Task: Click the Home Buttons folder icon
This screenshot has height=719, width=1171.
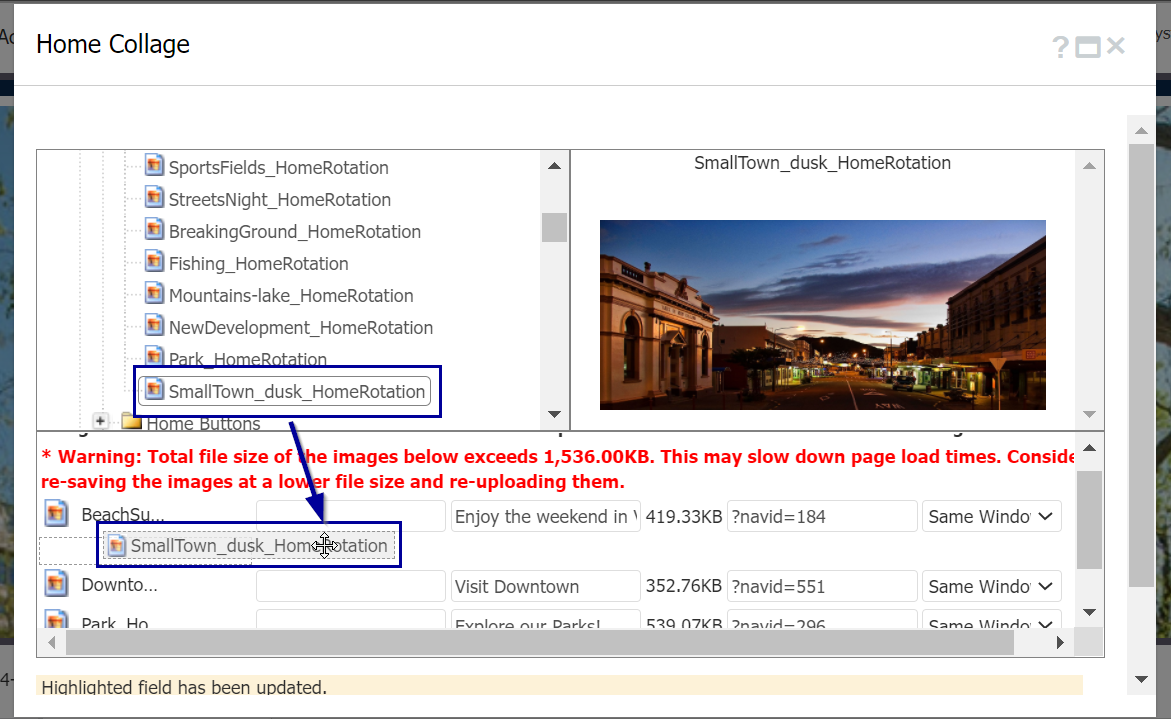Action: pyautogui.click(x=130, y=421)
